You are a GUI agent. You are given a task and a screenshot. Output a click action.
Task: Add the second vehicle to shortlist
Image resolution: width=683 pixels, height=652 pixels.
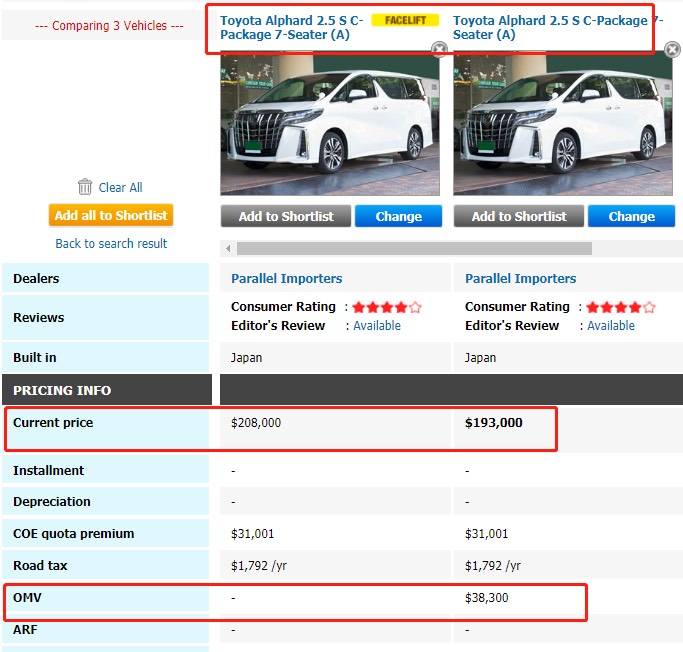pyautogui.click(x=519, y=216)
